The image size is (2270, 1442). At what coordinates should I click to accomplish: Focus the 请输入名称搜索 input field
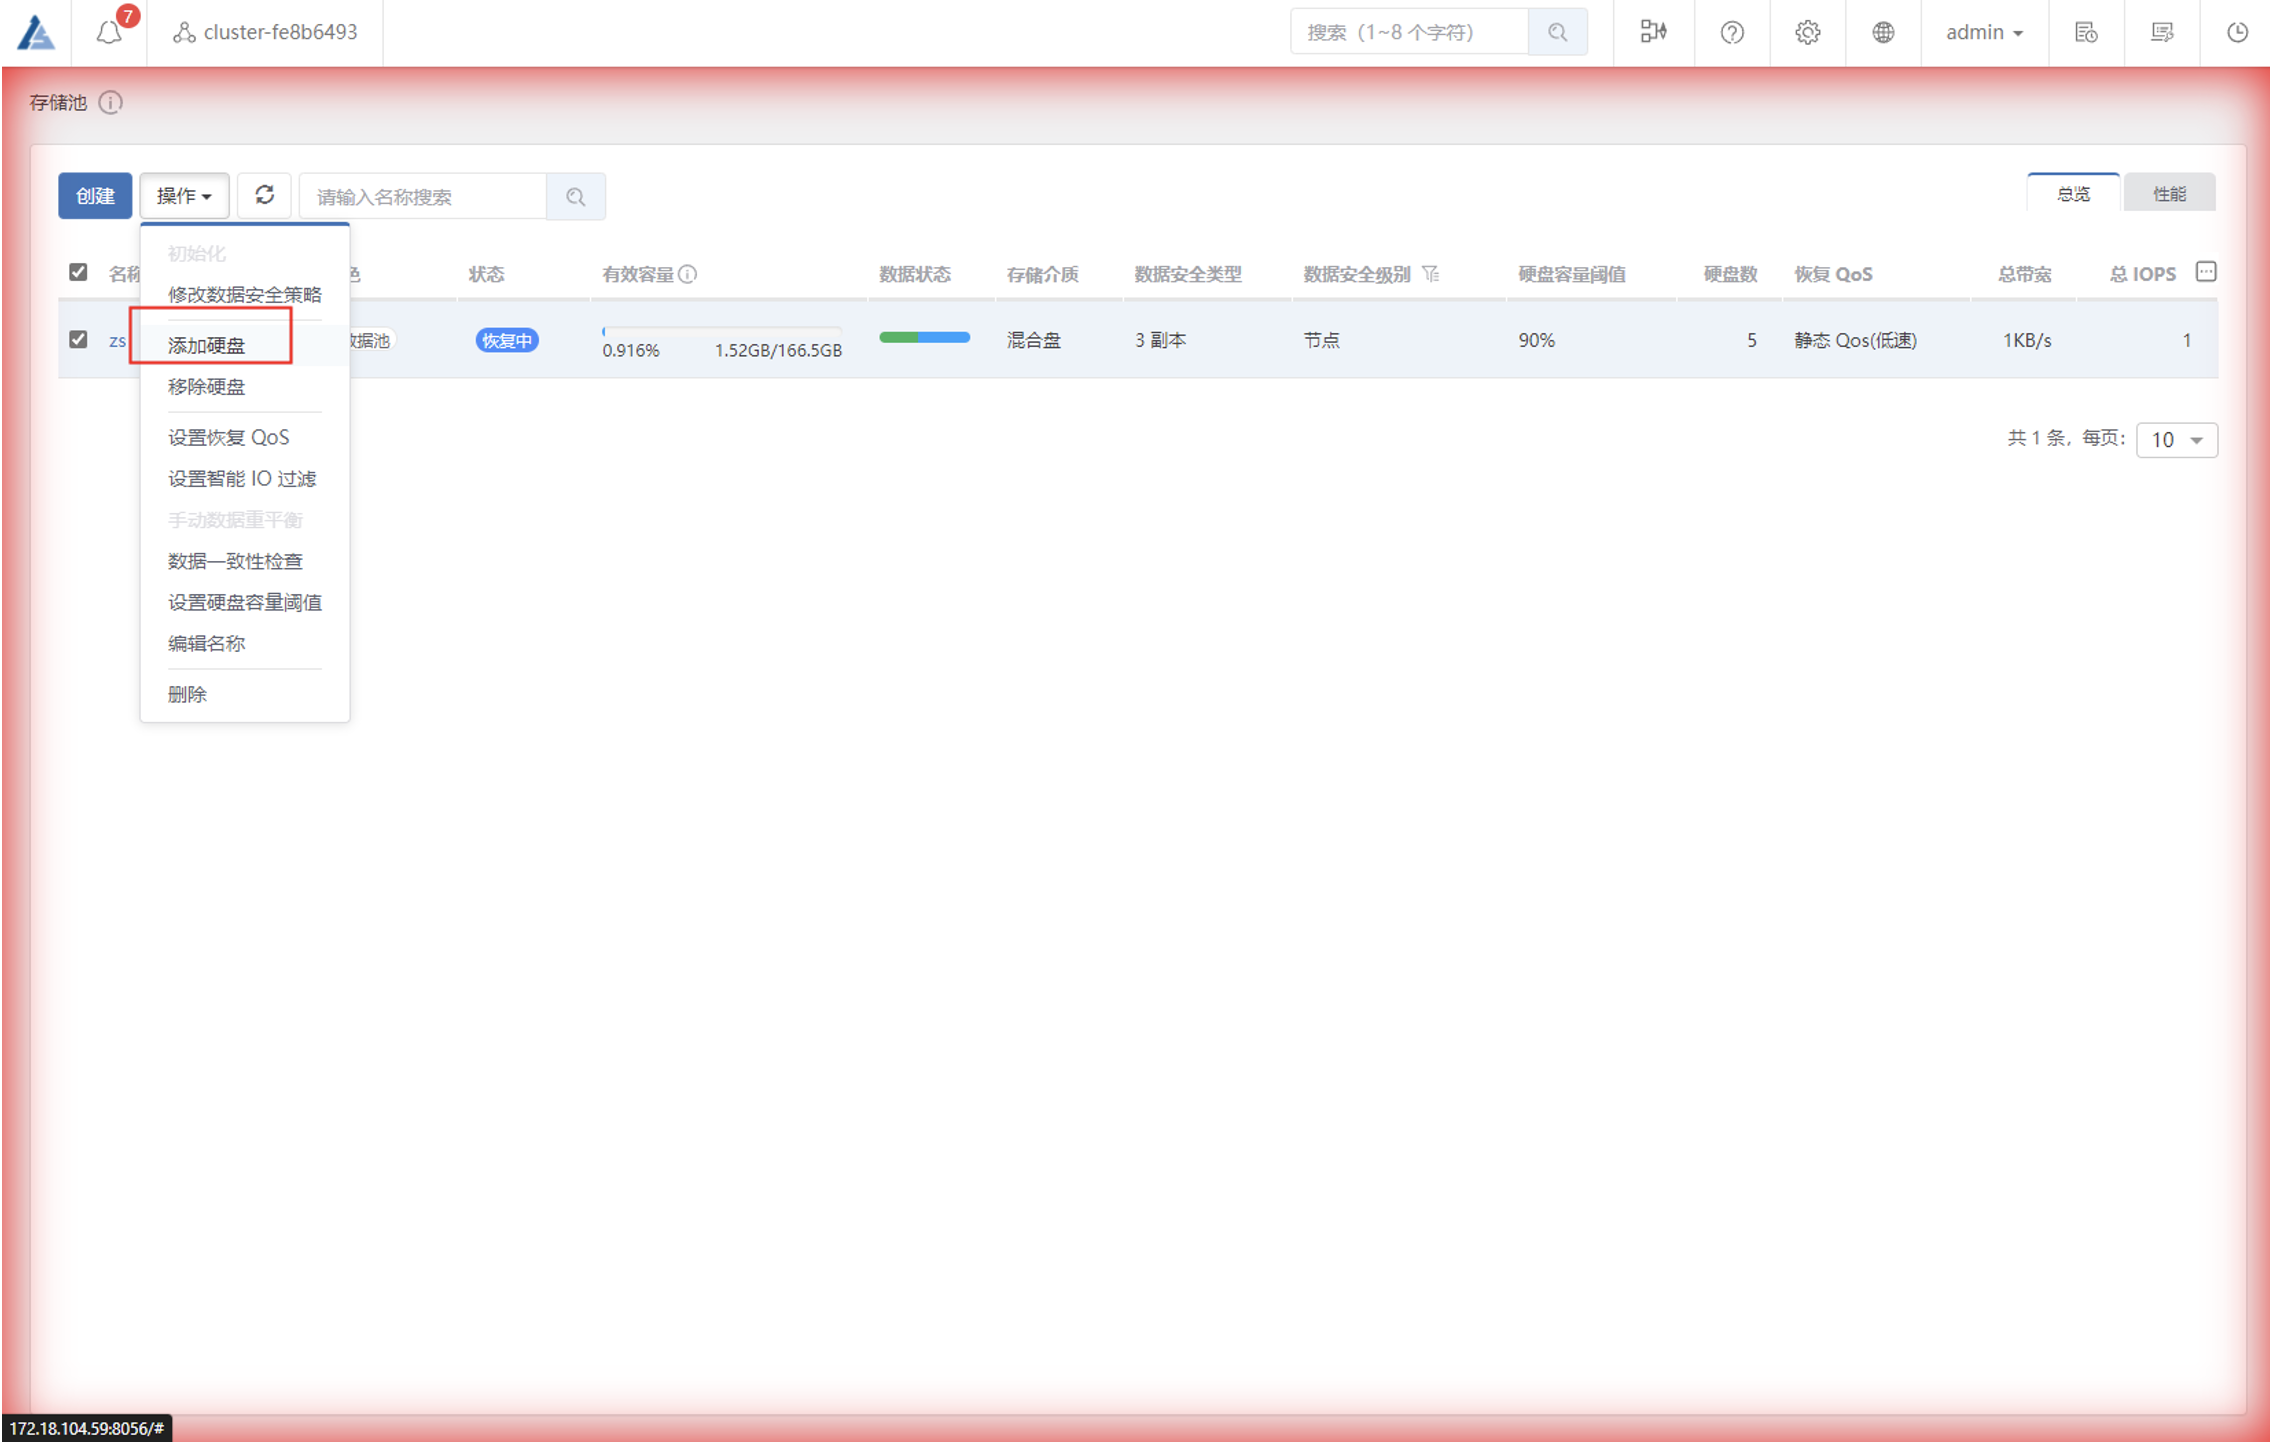[x=423, y=197]
